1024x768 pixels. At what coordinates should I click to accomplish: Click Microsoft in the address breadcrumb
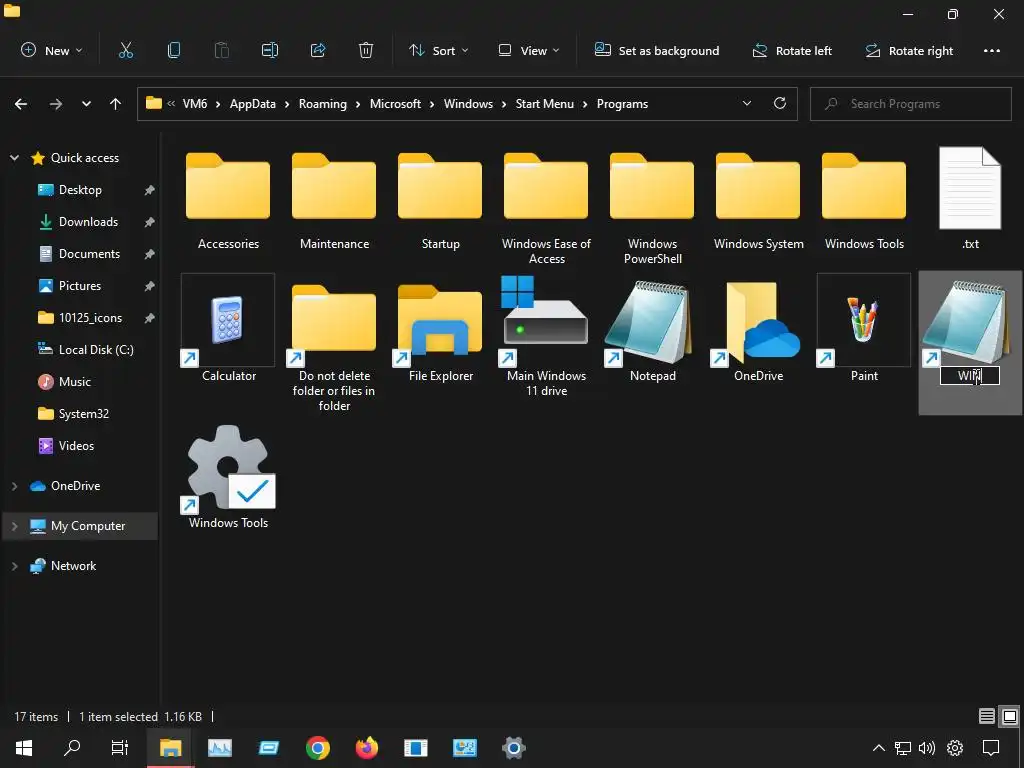pyautogui.click(x=395, y=104)
